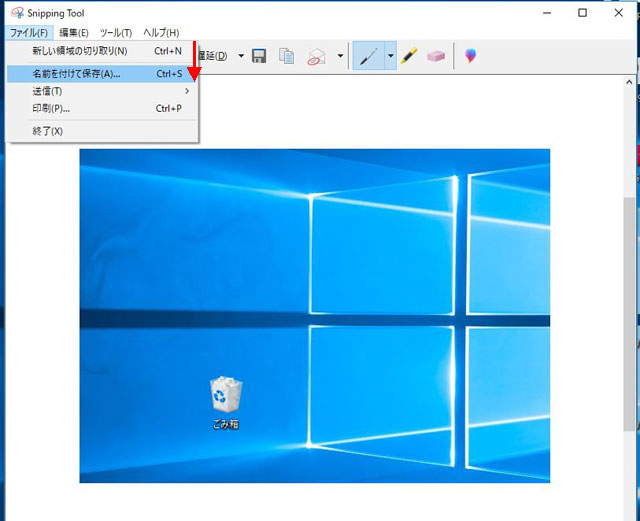Minimize the Snipping Tool window
This screenshot has width=640, height=521.
(547, 13)
